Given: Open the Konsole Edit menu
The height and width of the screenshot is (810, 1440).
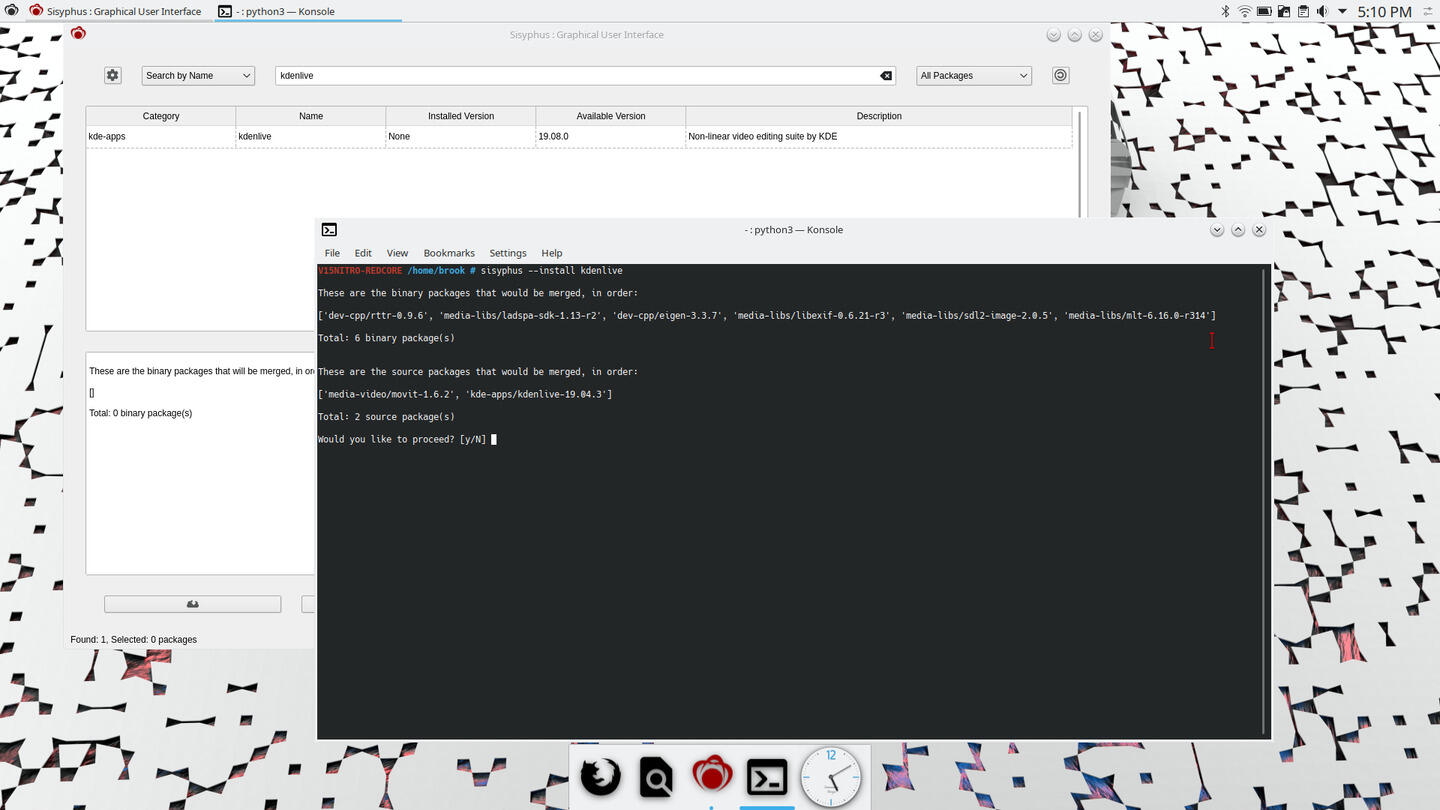Looking at the screenshot, I should [x=363, y=253].
